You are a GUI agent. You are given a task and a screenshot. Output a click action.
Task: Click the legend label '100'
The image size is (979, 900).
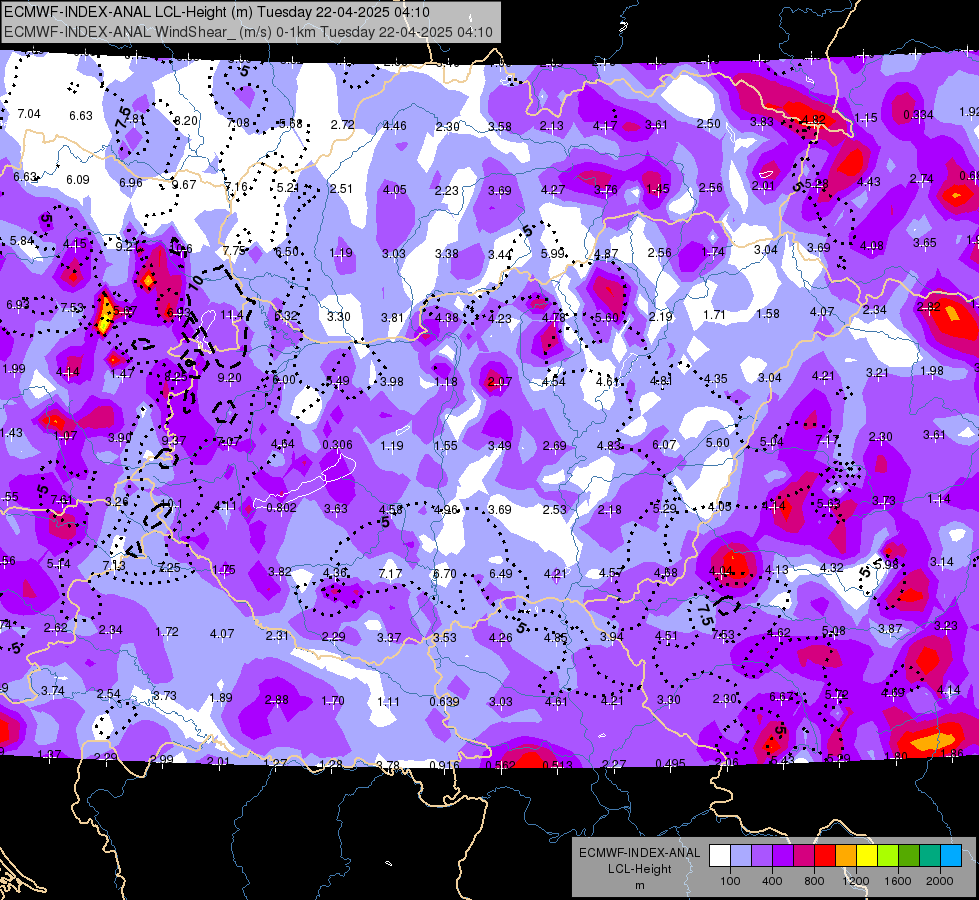pos(730,881)
